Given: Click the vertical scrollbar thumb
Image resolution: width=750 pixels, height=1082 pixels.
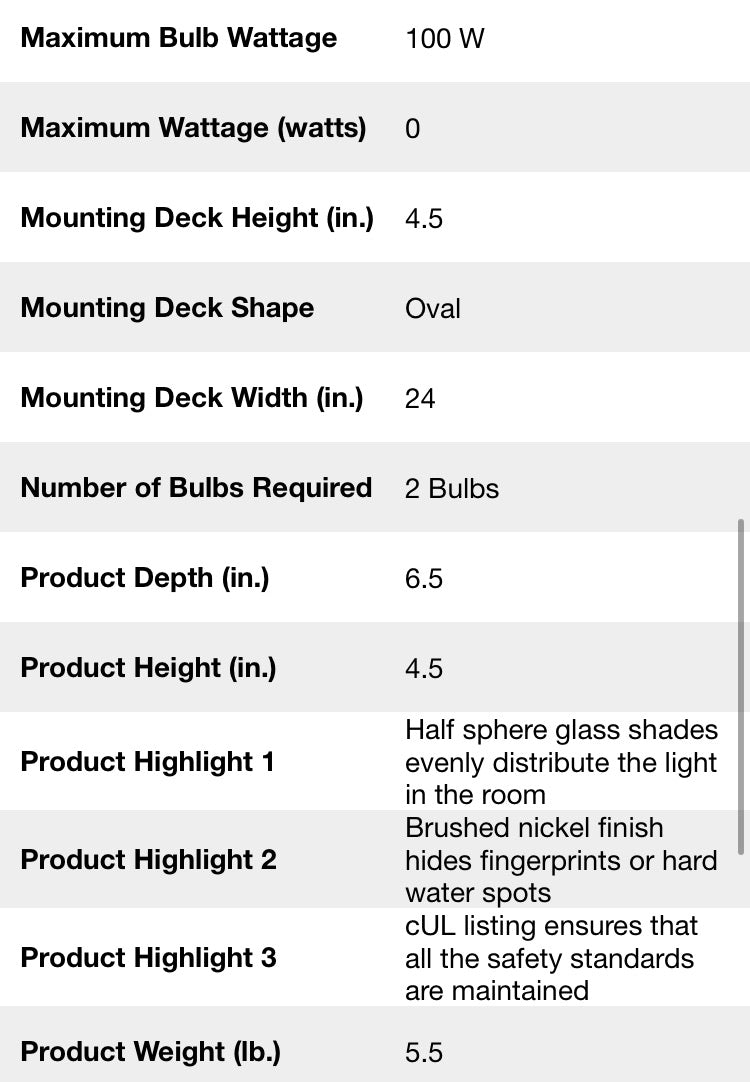Looking at the screenshot, I should pos(741,687).
